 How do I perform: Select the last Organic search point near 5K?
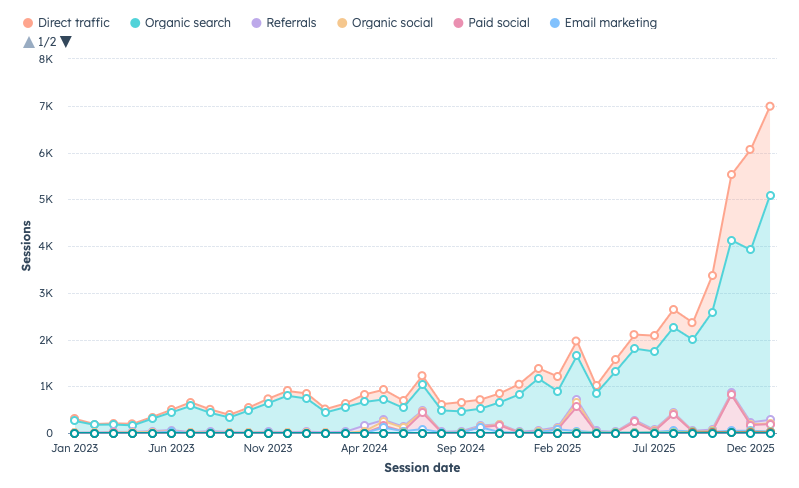pyautogui.click(x=770, y=196)
